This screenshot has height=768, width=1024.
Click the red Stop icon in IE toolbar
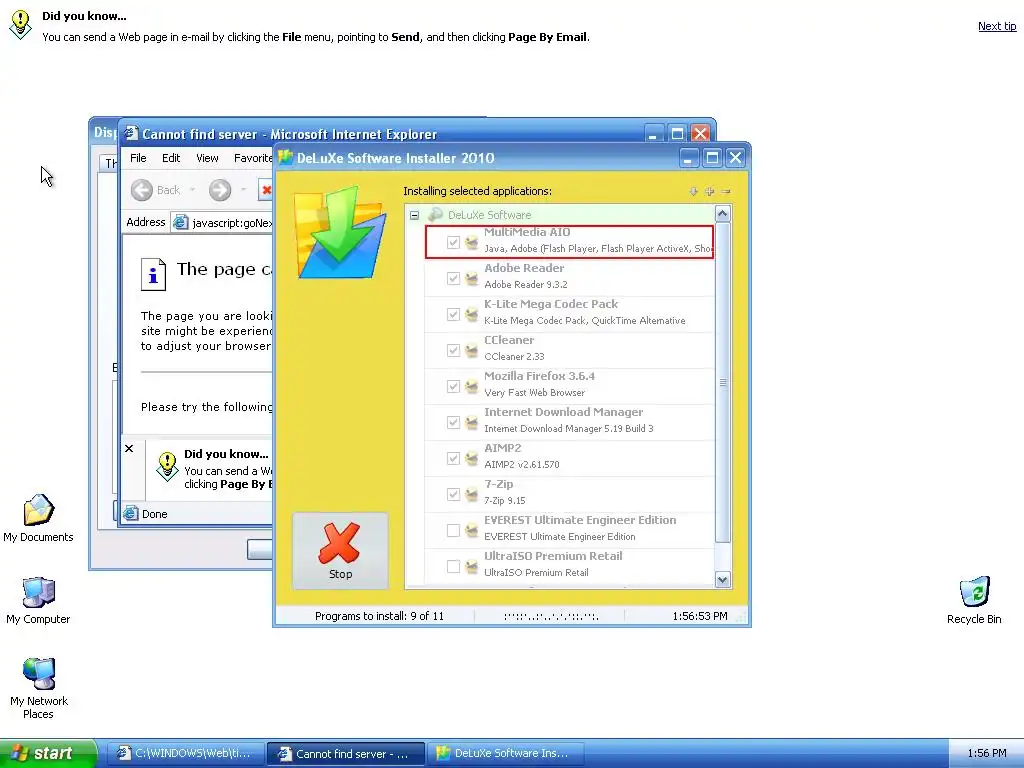[x=266, y=190]
